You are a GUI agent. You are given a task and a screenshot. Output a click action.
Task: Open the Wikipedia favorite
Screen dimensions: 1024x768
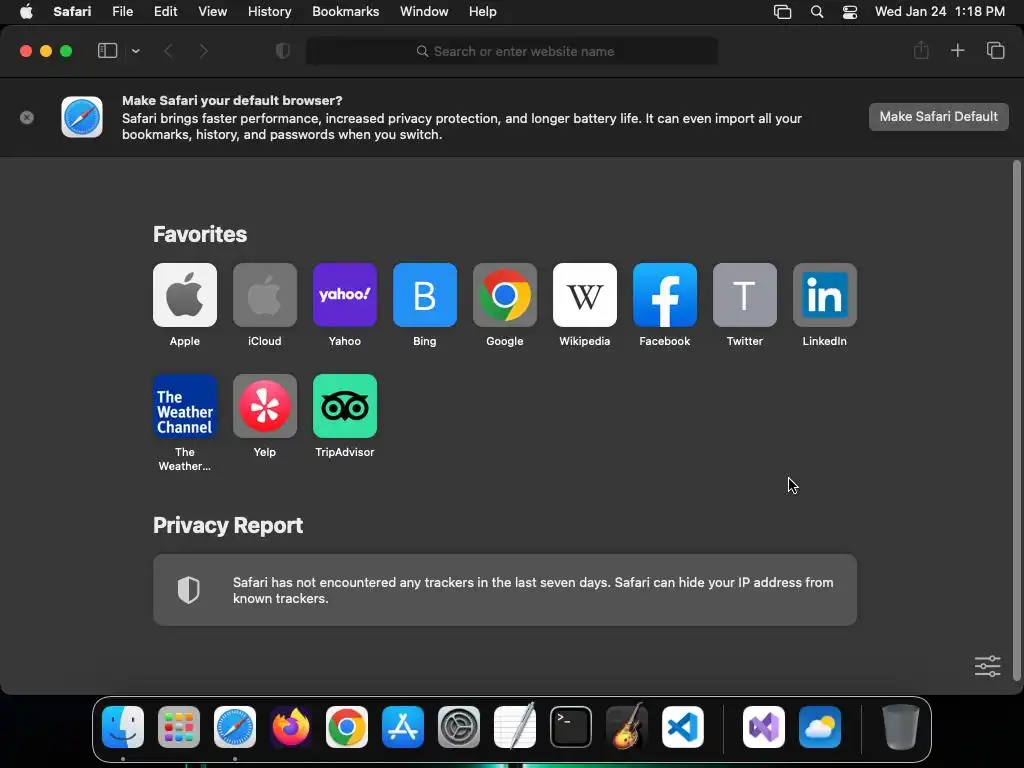click(x=584, y=295)
